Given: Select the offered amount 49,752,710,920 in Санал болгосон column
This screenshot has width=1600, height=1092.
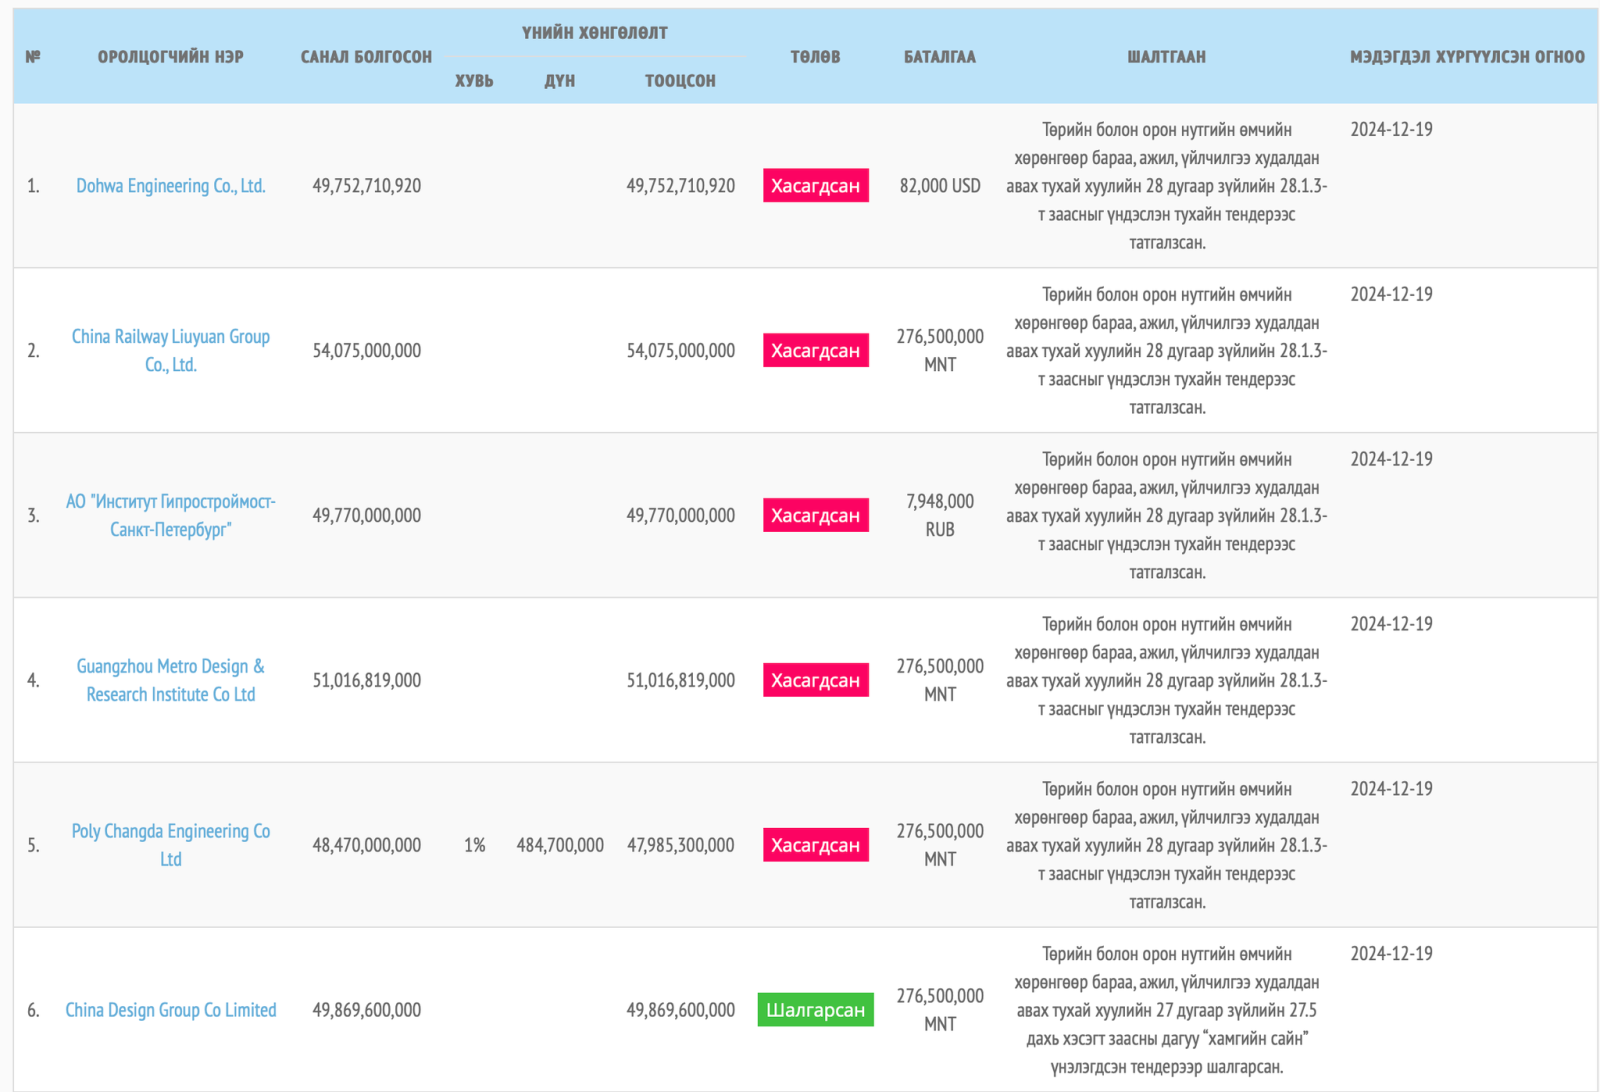Looking at the screenshot, I should click(x=367, y=186).
